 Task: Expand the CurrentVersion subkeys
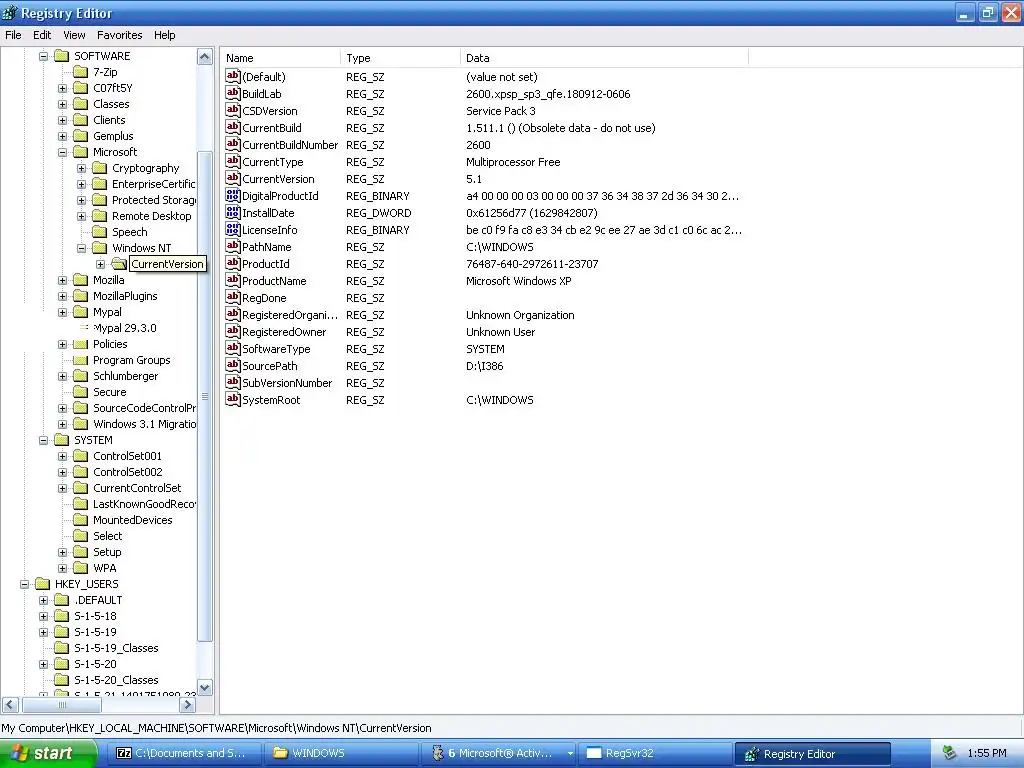tap(101, 264)
